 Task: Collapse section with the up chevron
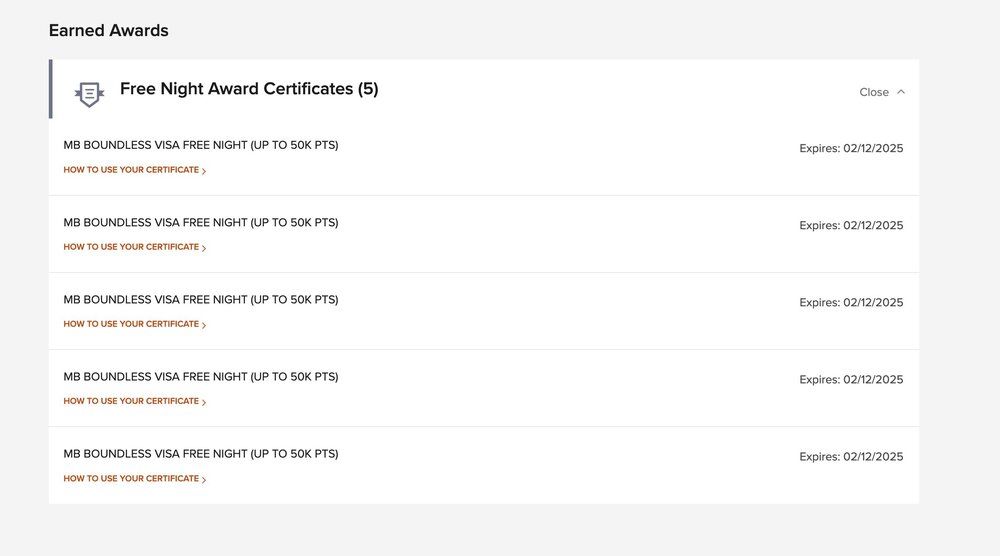pos(901,92)
